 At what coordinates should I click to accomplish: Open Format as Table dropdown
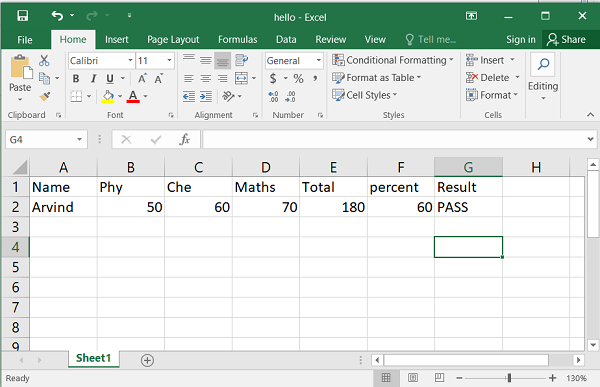pos(377,78)
